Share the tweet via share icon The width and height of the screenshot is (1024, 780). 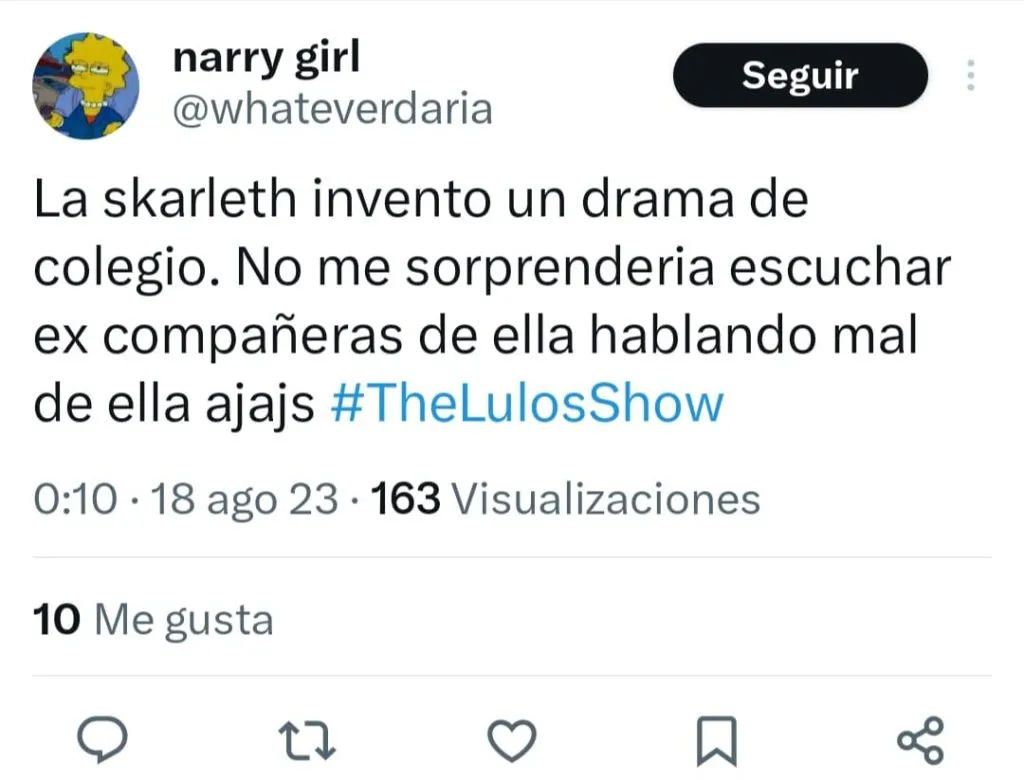pos(921,740)
